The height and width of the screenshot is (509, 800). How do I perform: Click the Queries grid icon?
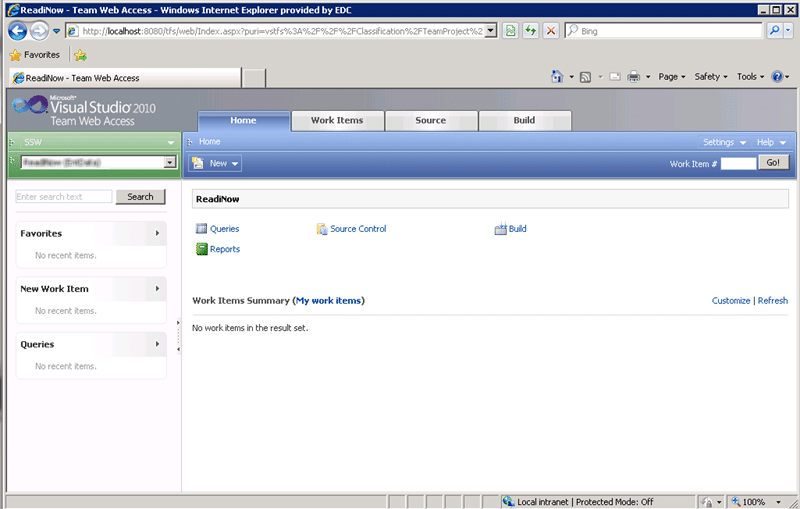pyautogui.click(x=202, y=228)
